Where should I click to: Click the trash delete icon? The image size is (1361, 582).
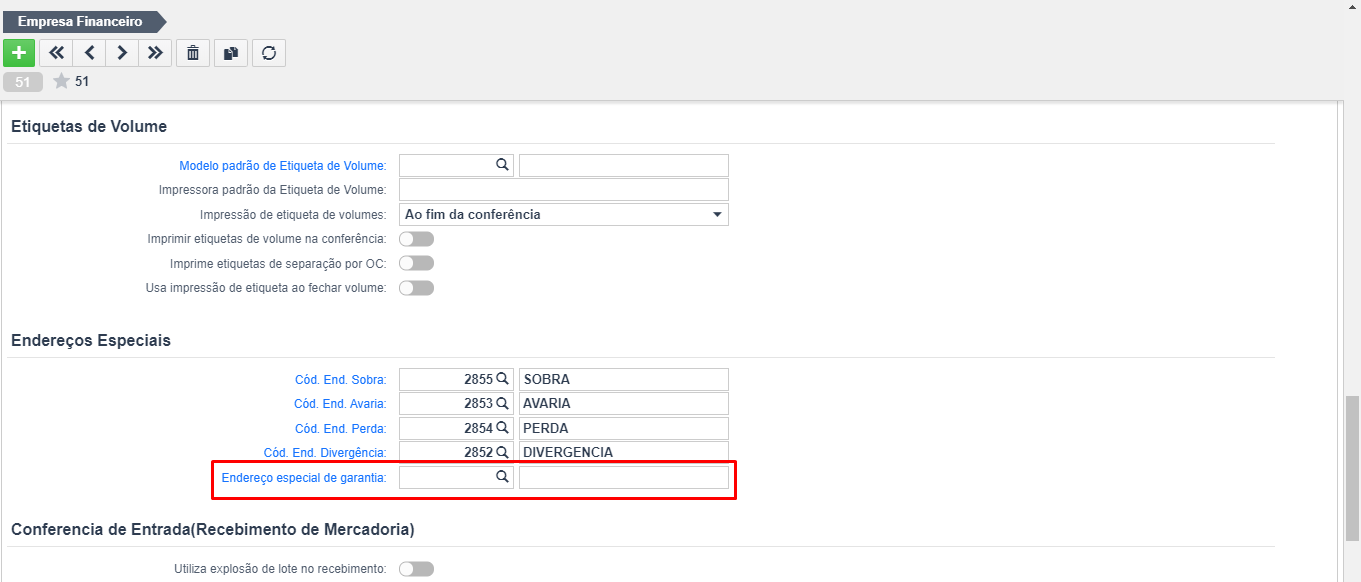coord(193,53)
